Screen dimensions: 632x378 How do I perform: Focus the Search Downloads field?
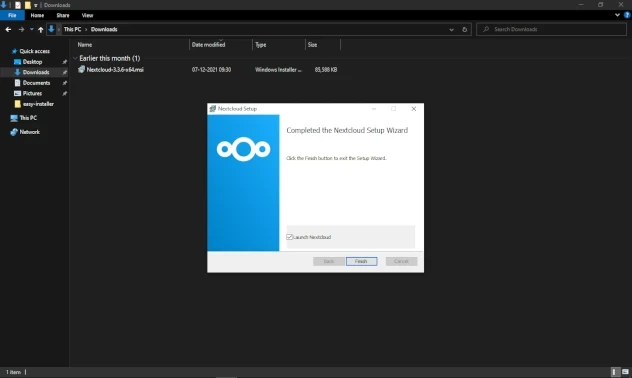551,29
